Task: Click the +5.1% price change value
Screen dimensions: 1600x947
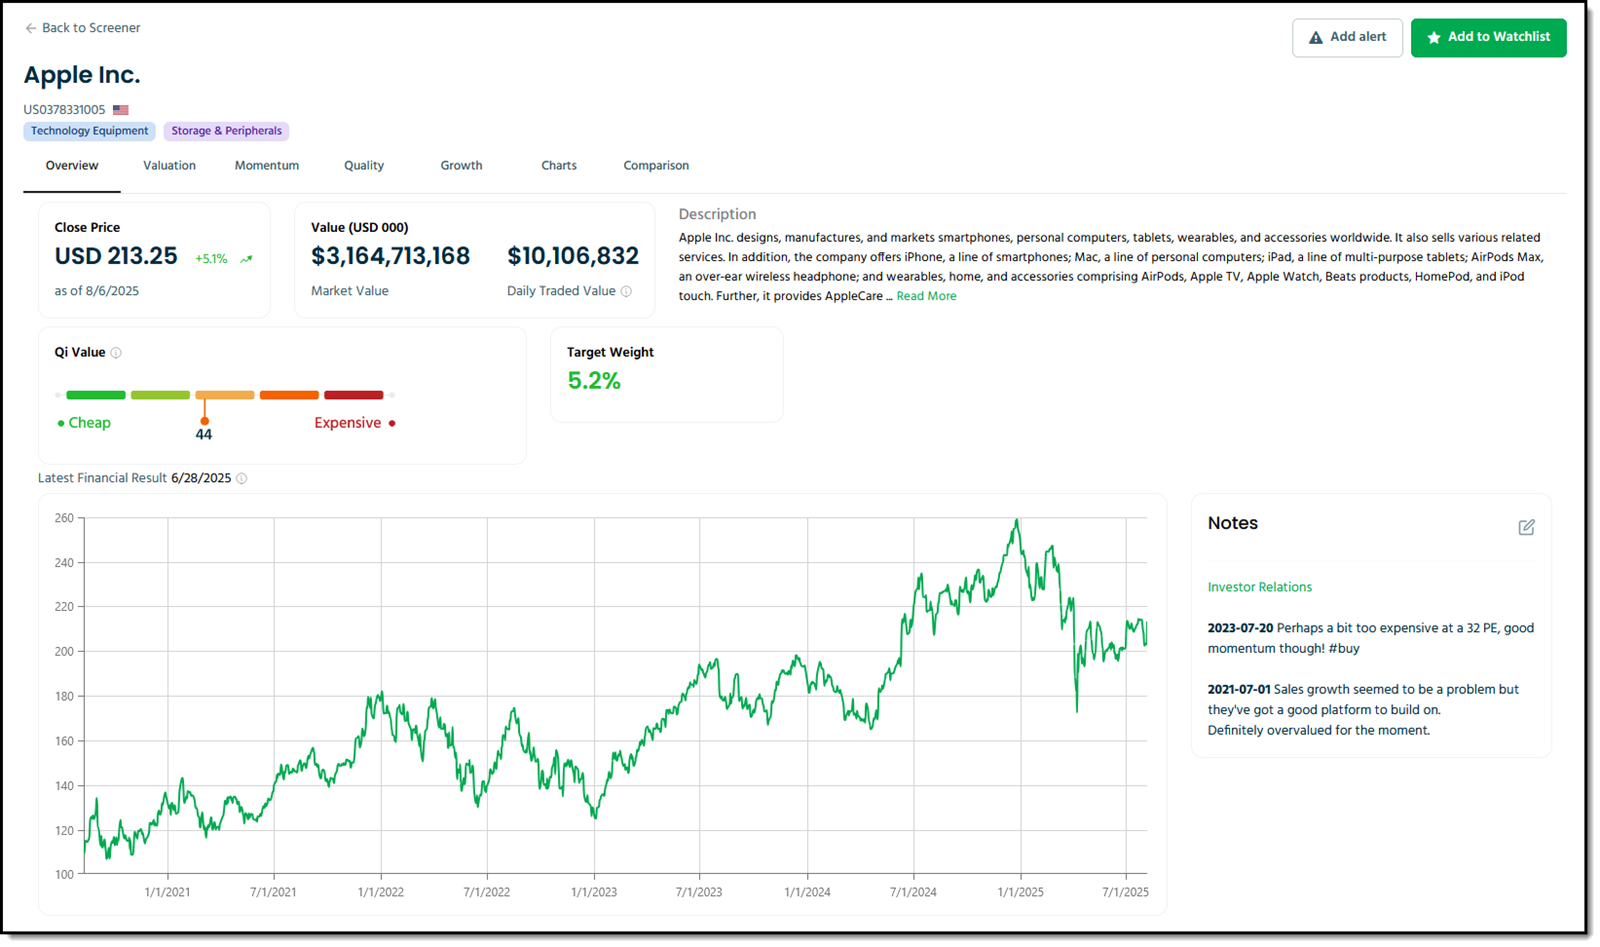Action: [x=211, y=259]
